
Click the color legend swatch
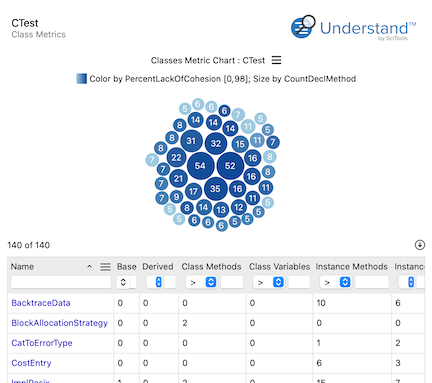click(x=81, y=79)
